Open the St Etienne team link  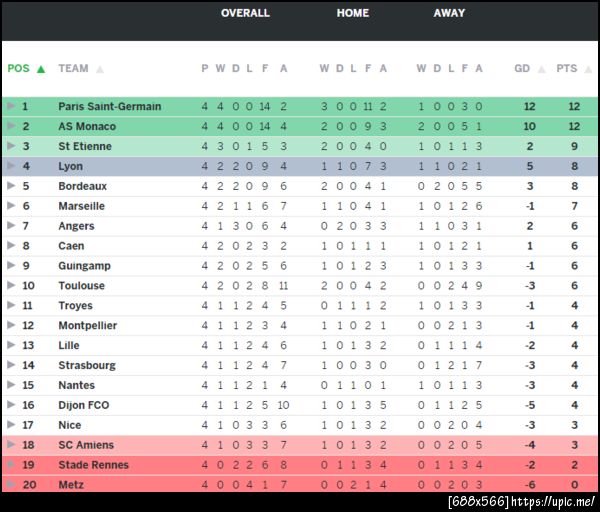pyautogui.click(x=85, y=146)
